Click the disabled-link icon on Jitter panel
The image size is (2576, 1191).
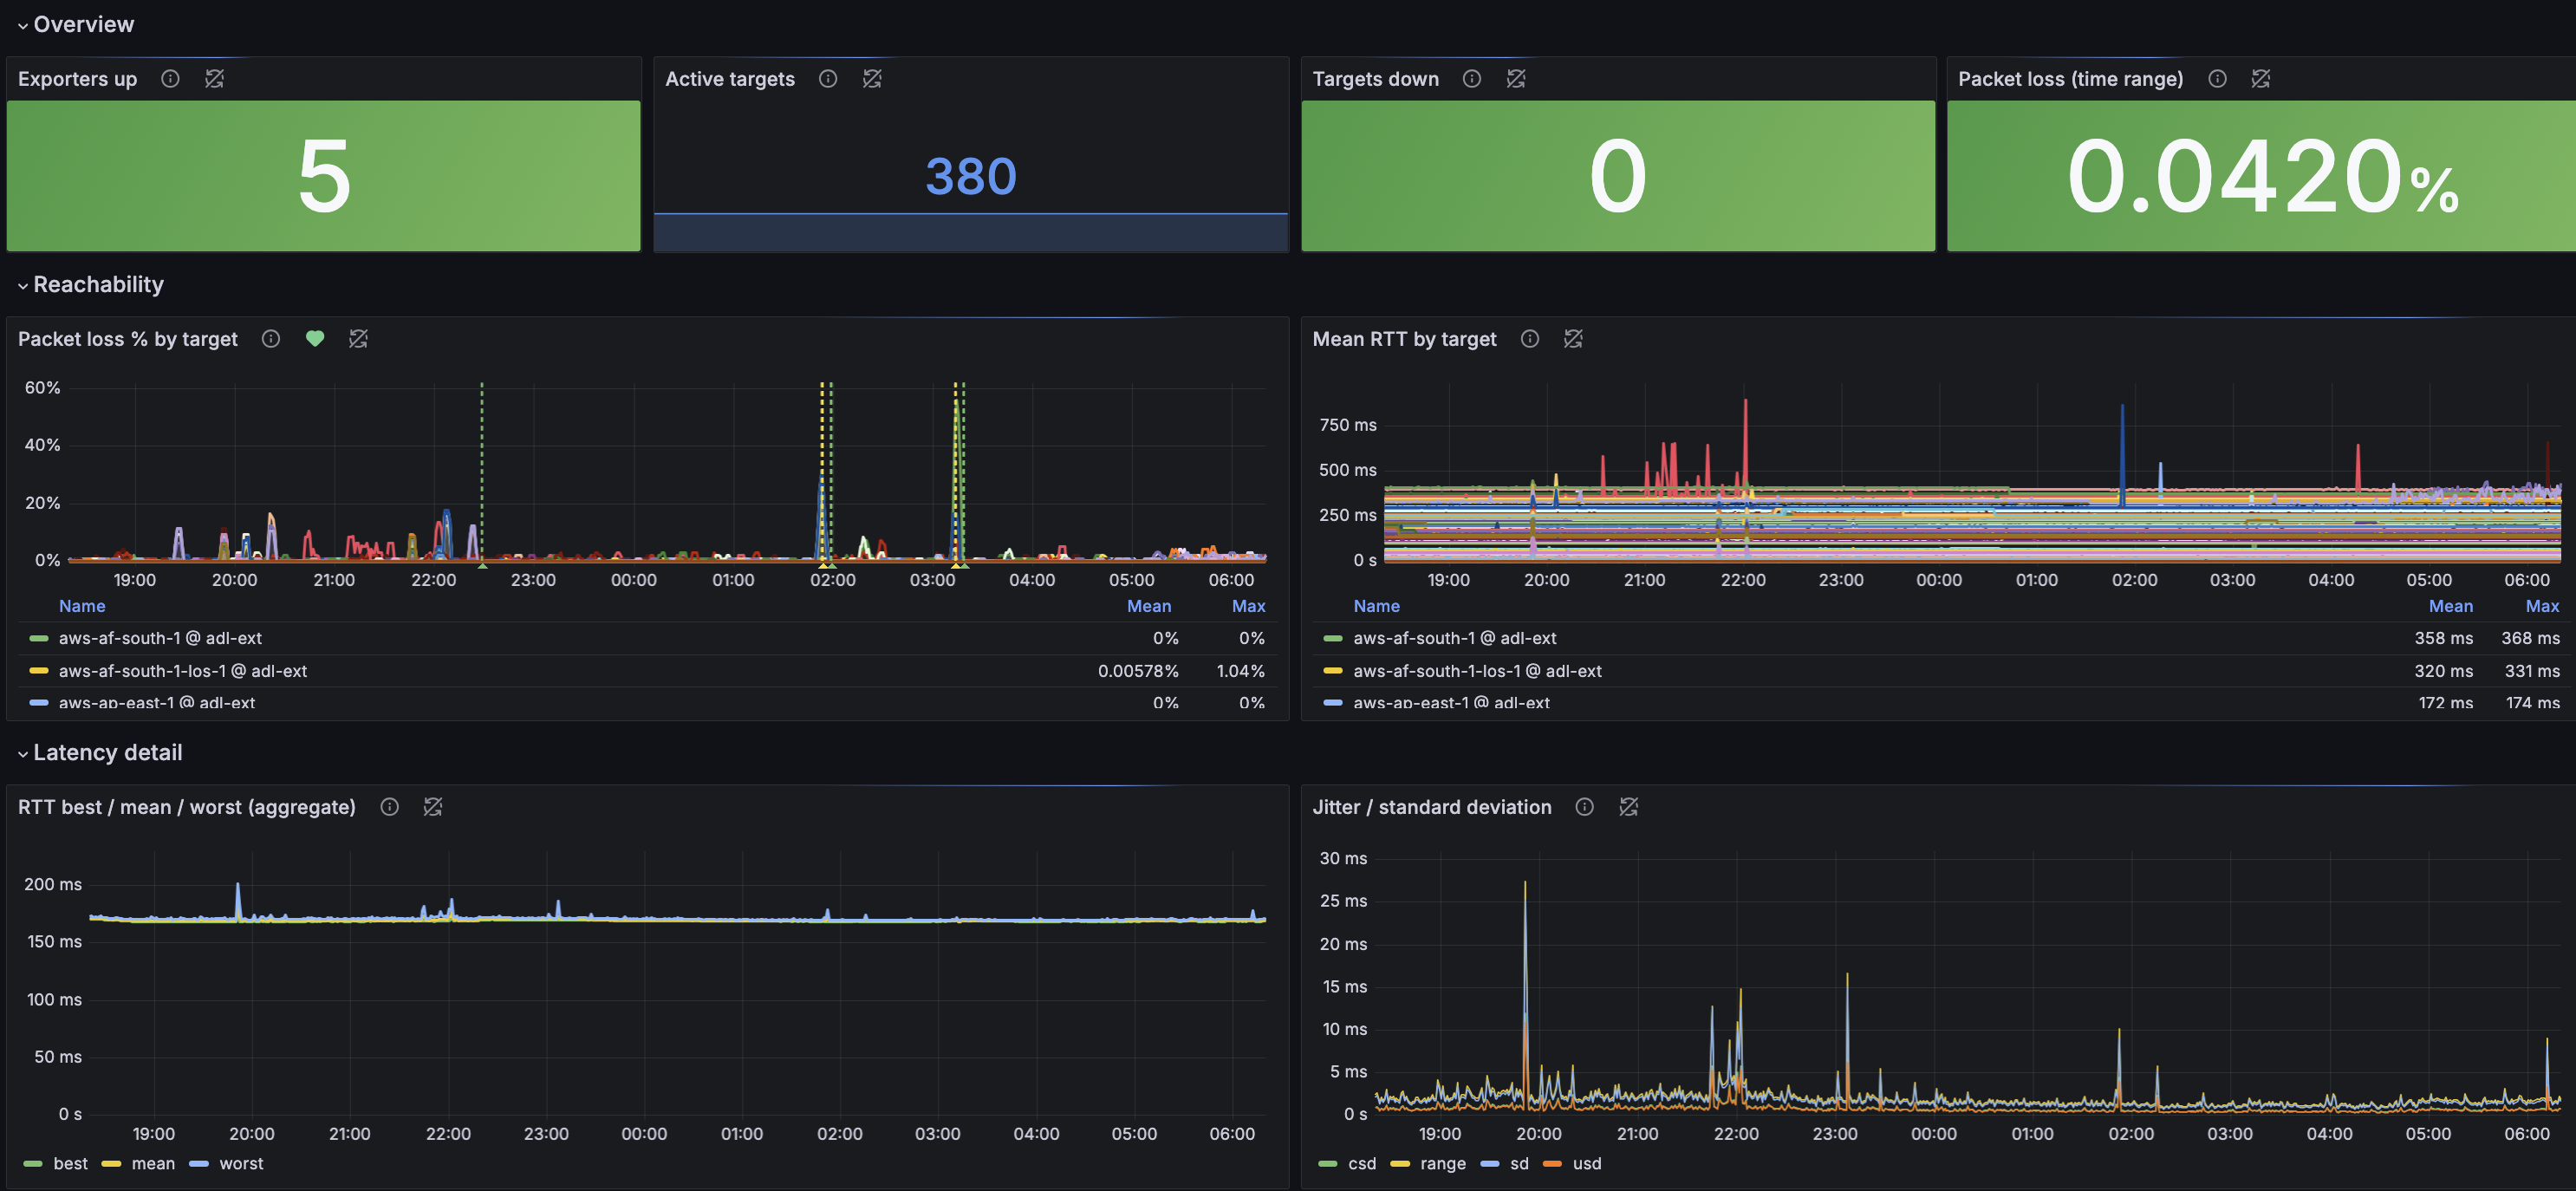[1629, 807]
